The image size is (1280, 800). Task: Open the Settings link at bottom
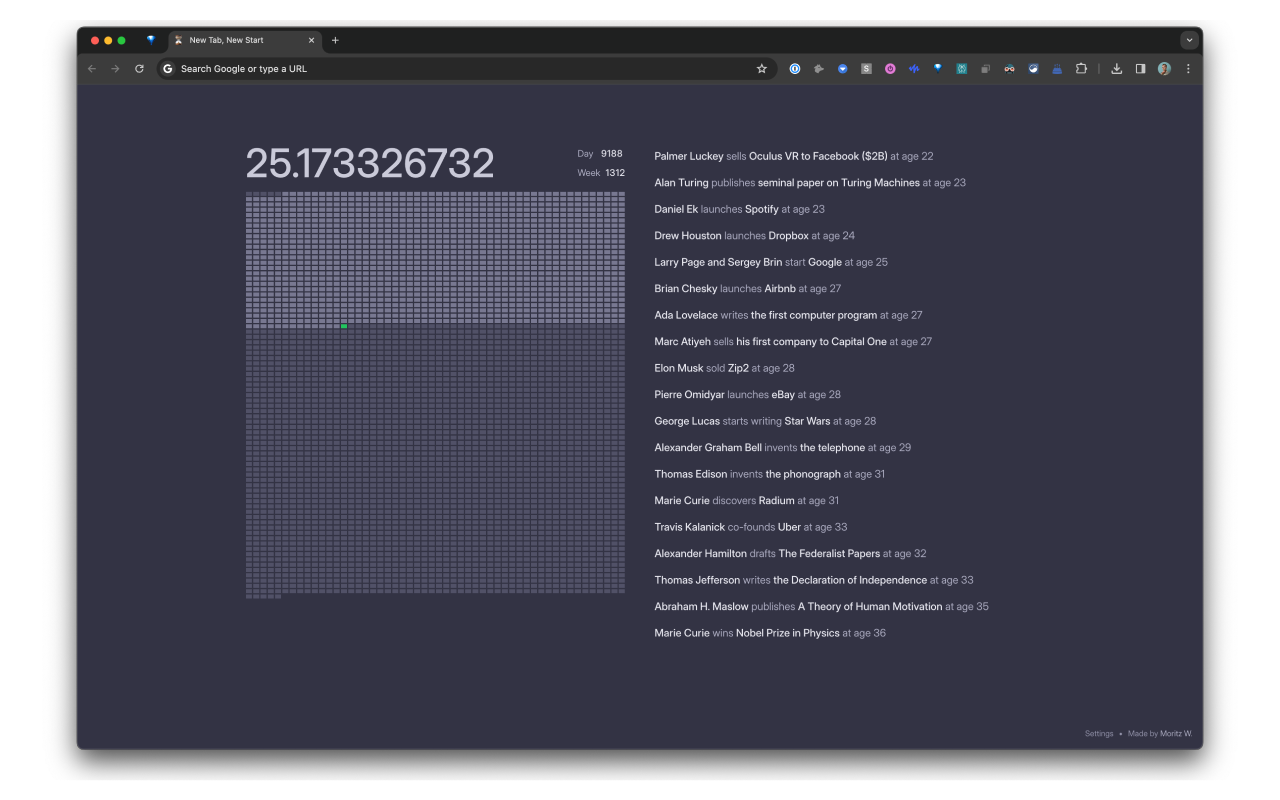coord(1099,734)
